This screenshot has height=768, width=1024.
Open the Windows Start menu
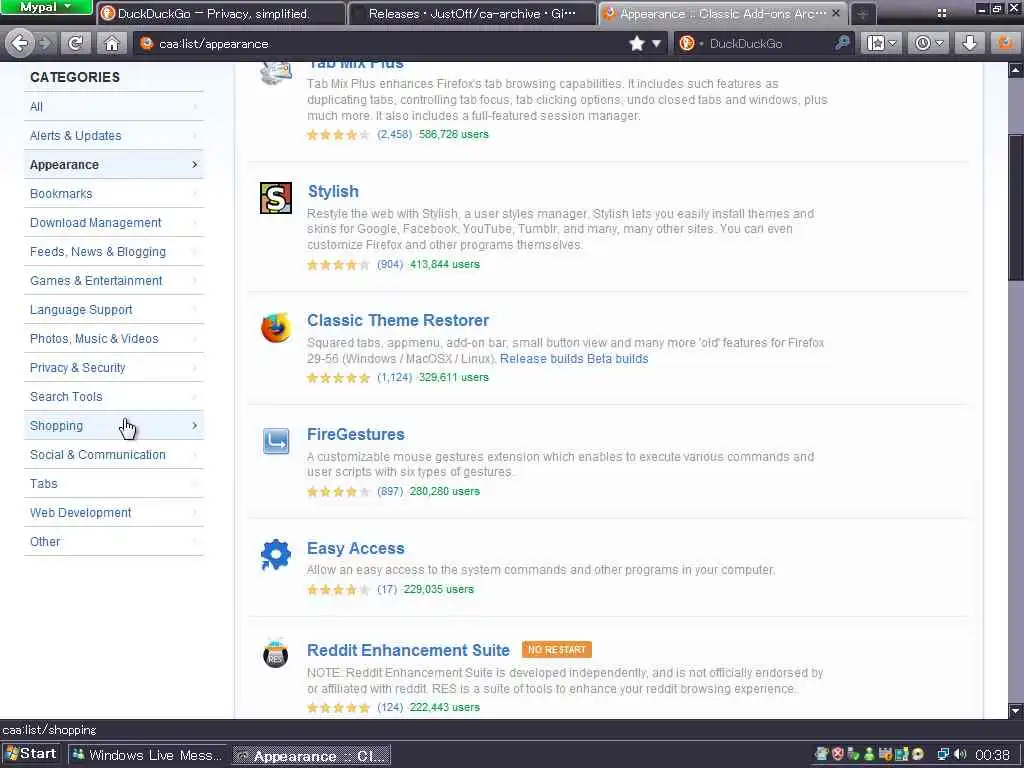click(31, 754)
